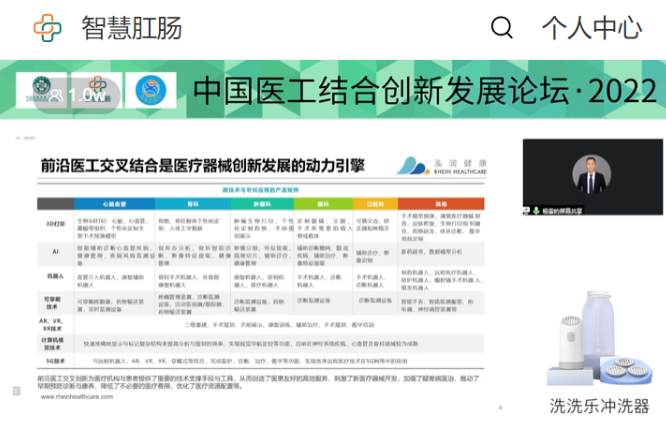Click the blue circular association logo
666x423 pixels.
(x=150, y=91)
